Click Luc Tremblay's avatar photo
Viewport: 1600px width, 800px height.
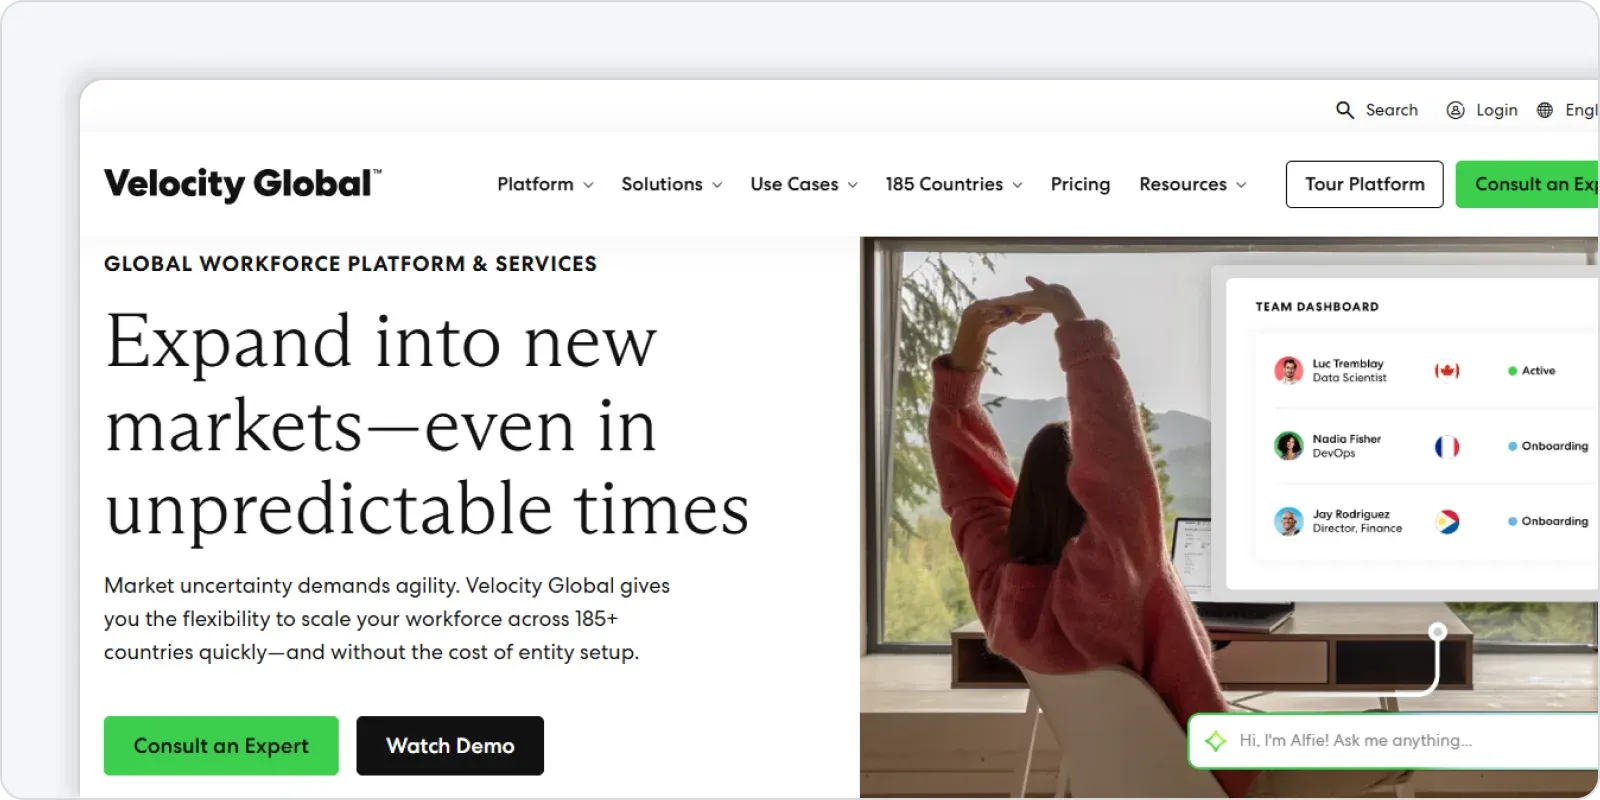tap(1288, 371)
